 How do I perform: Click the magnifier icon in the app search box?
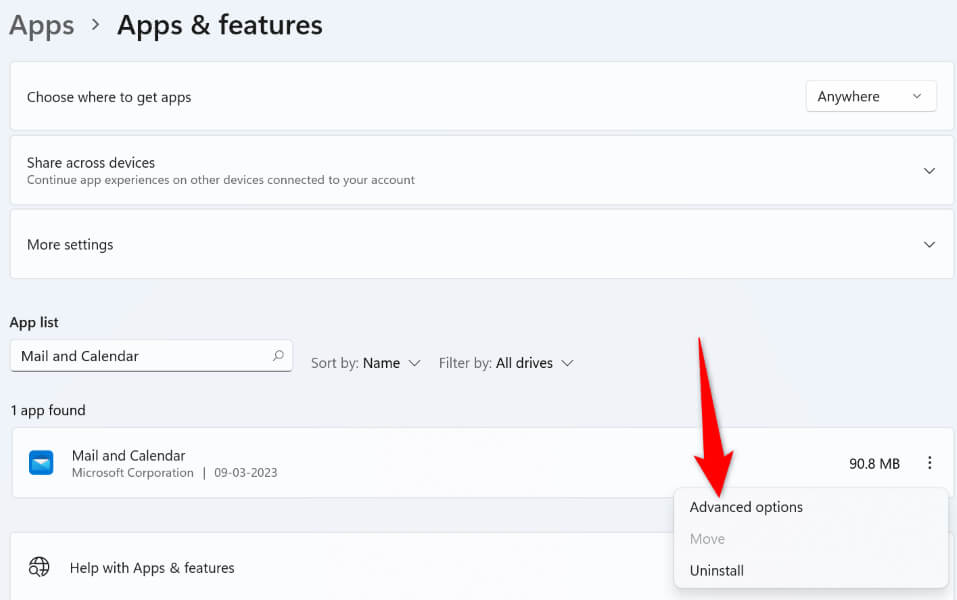tap(278, 356)
